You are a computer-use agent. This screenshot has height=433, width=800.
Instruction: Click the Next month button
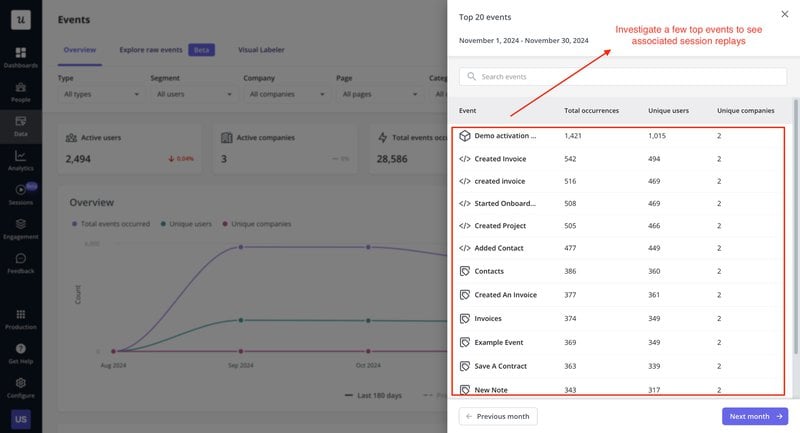[x=754, y=416]
